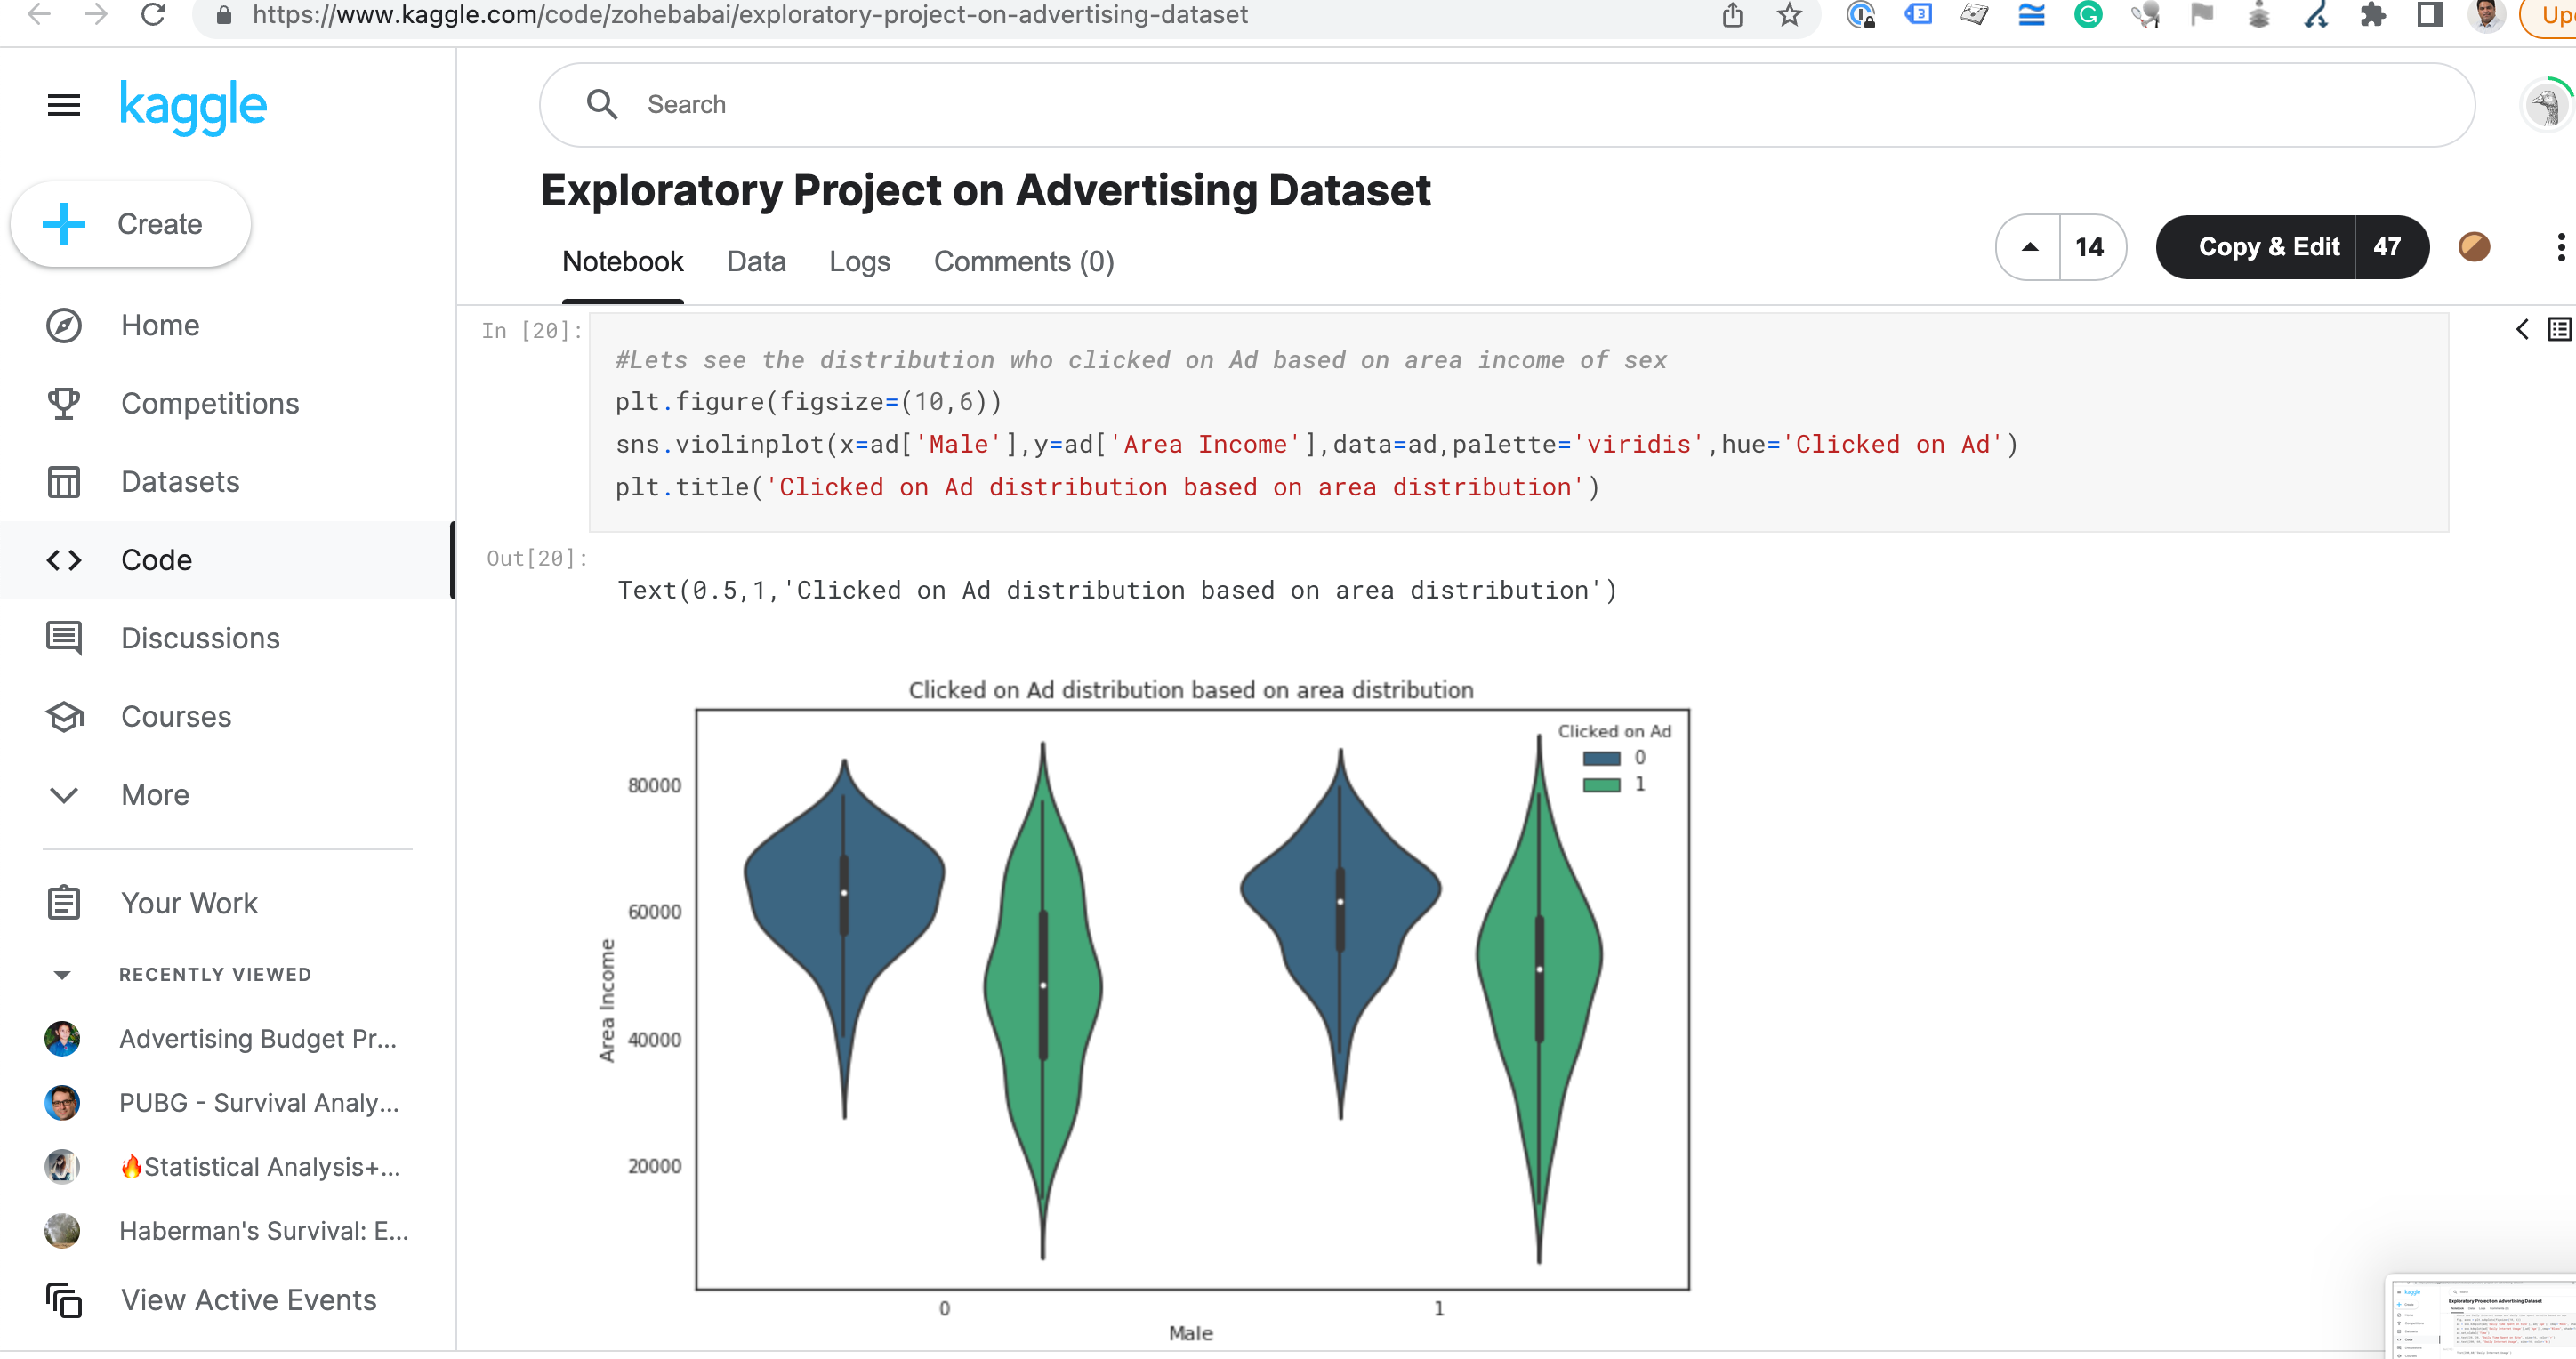Toggle the sidebar with hamburger menu
2576x1359 pixels.
tap(63, 105)
